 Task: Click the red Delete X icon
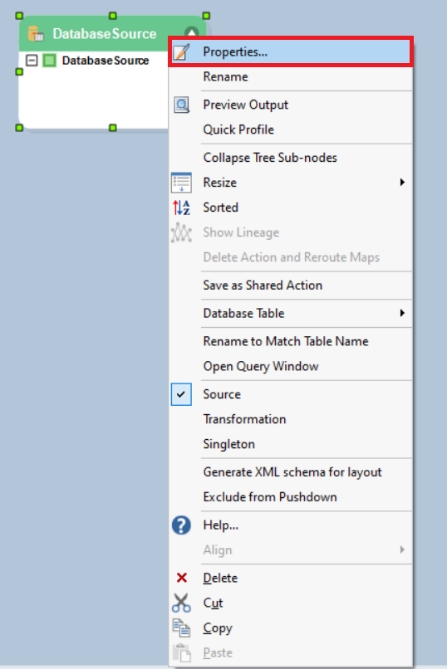click(x=182, y=578)
